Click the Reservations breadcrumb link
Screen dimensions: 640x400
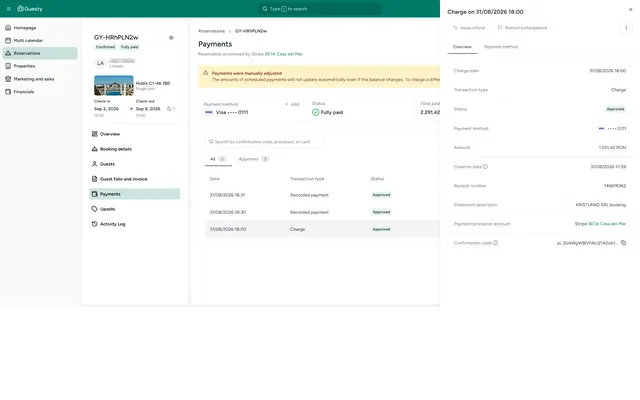pyautogui.click(x=211, y=31)
